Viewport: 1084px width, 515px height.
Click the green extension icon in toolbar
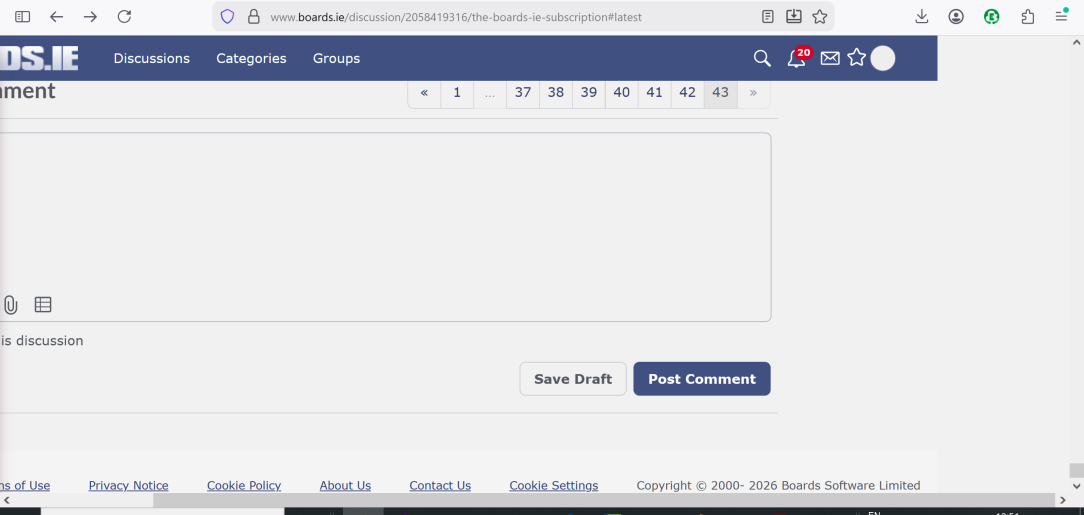992,17
